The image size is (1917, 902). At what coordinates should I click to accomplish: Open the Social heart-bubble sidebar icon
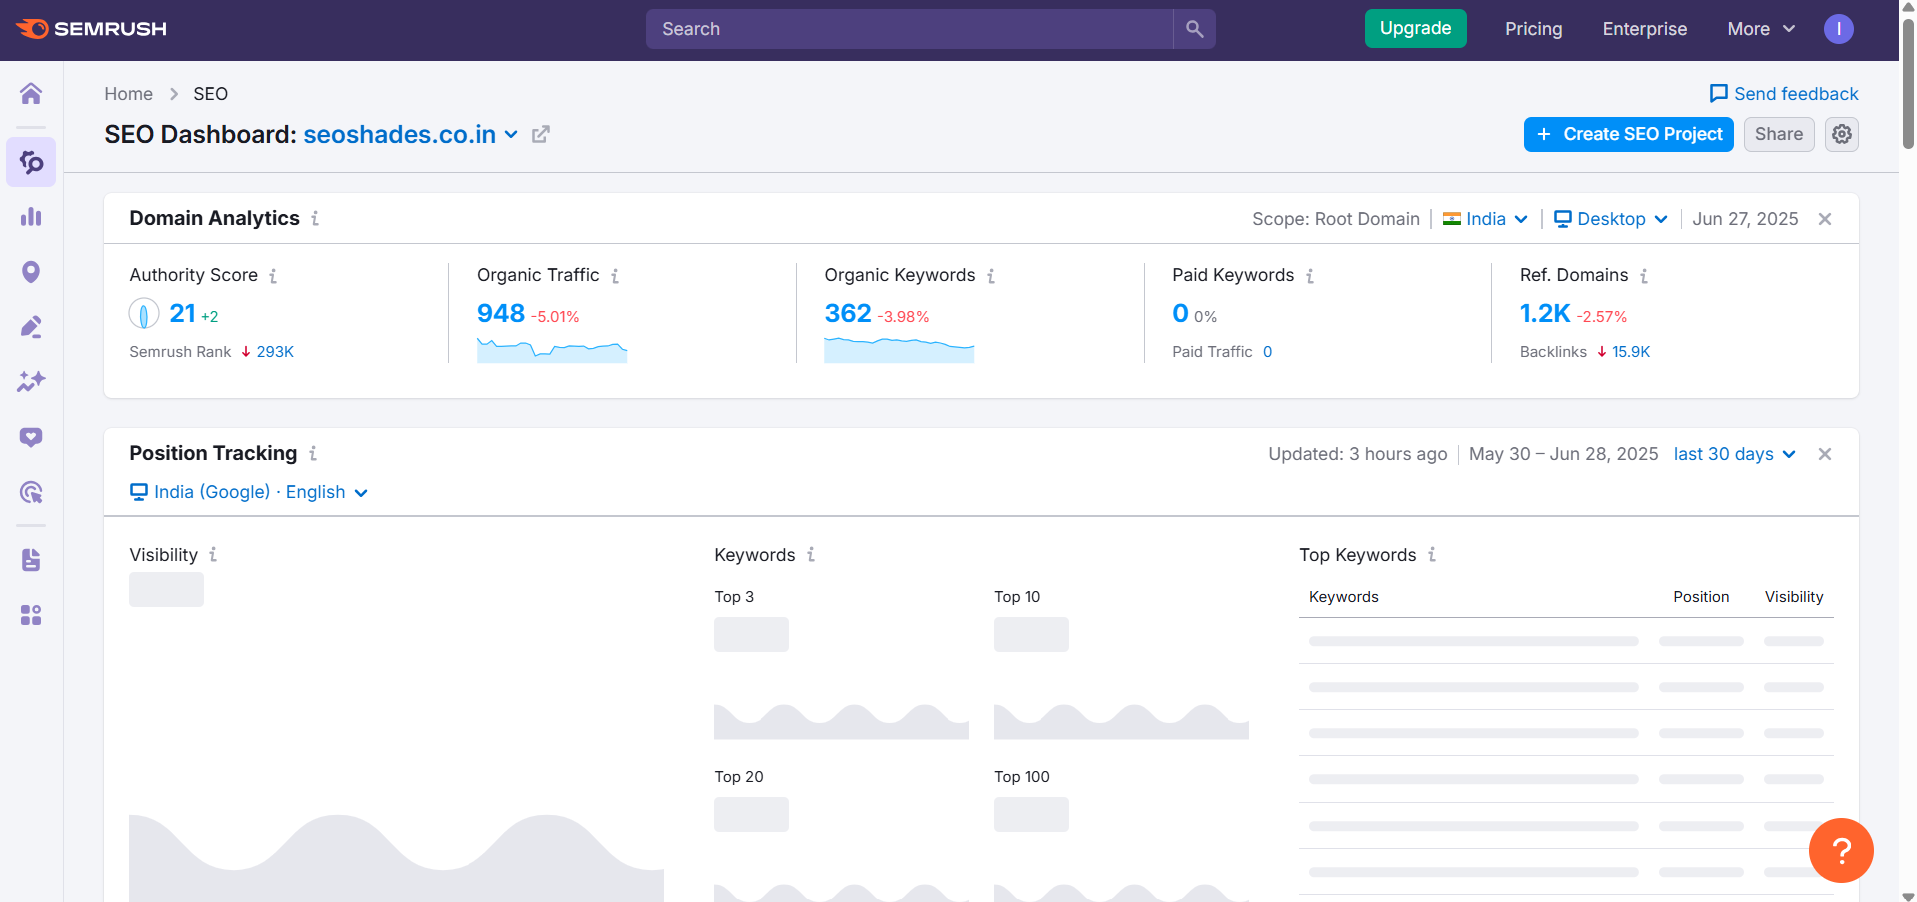click(x=31, y=437)
